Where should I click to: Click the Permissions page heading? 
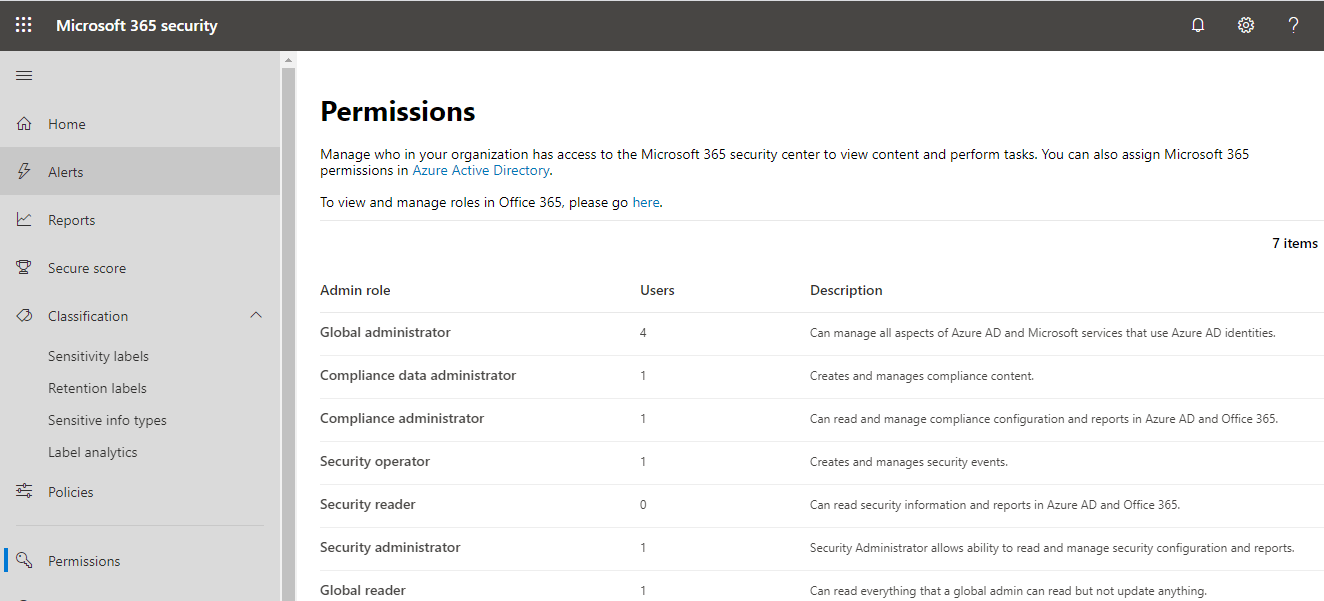398,112
